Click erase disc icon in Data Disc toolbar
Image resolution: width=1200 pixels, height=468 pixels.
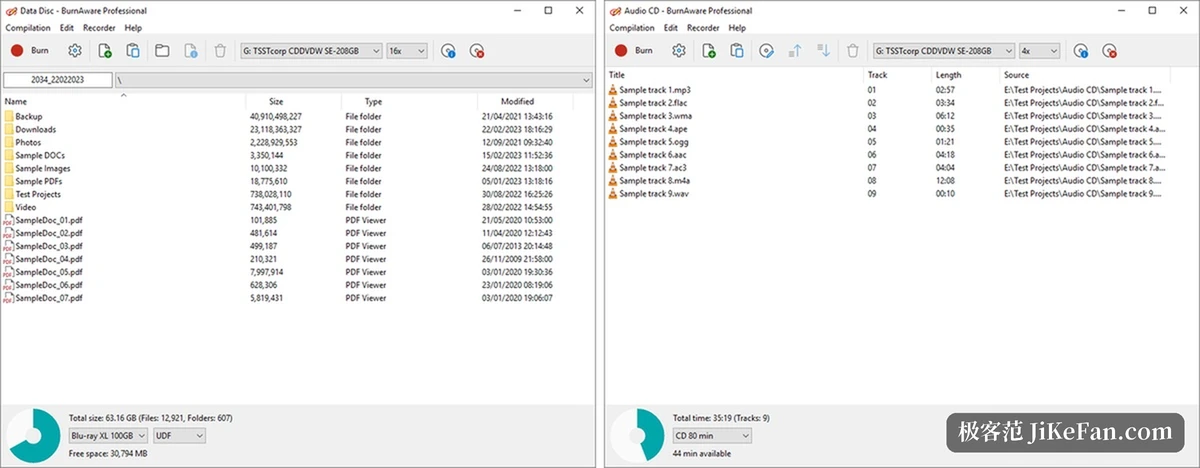[x=477, y=50]
